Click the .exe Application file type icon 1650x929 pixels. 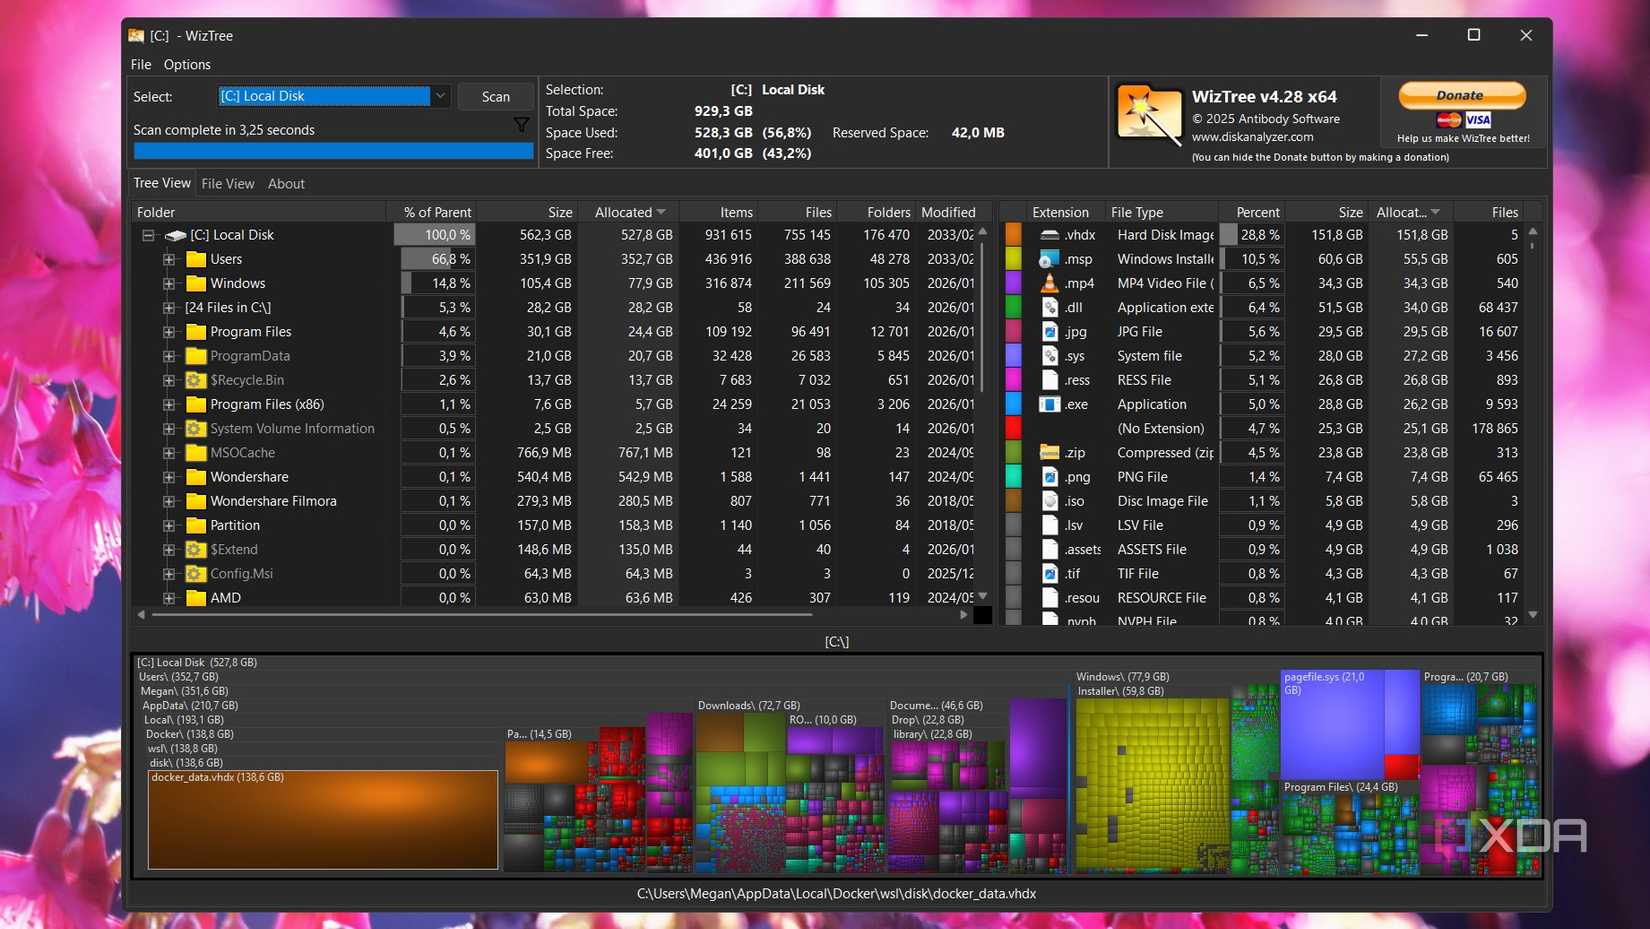(1049, 404)
